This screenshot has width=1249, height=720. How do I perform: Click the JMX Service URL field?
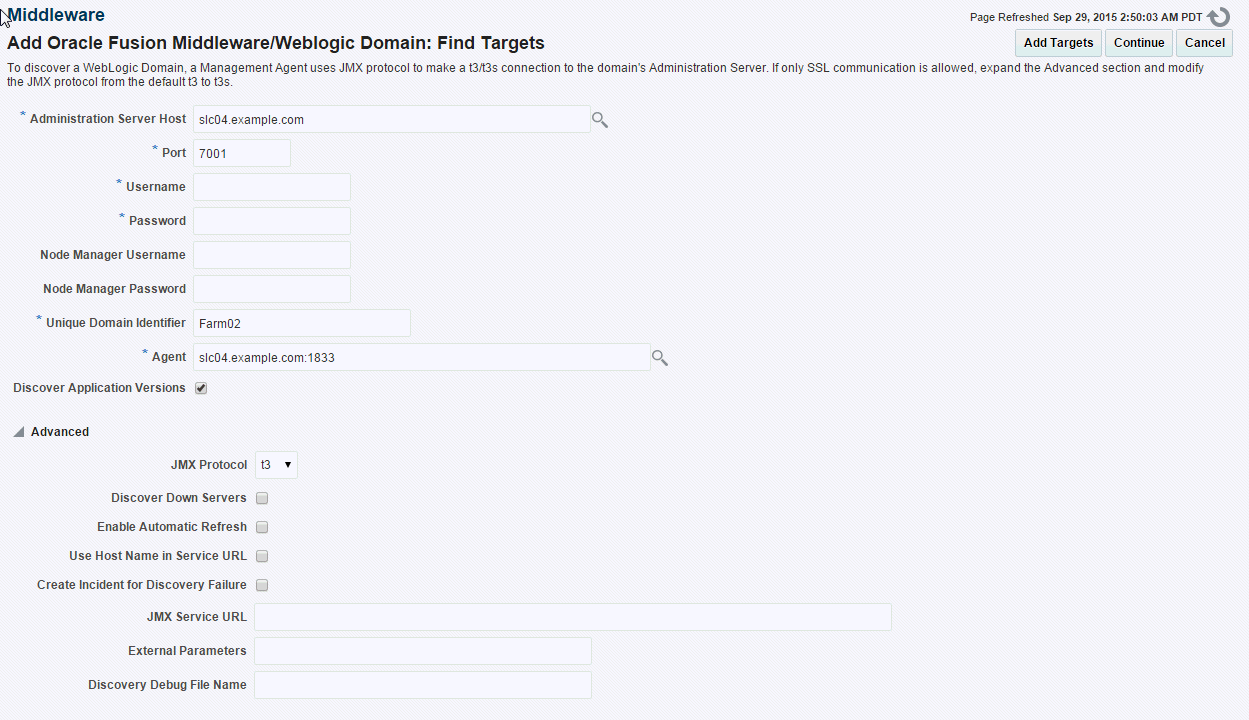573,617
